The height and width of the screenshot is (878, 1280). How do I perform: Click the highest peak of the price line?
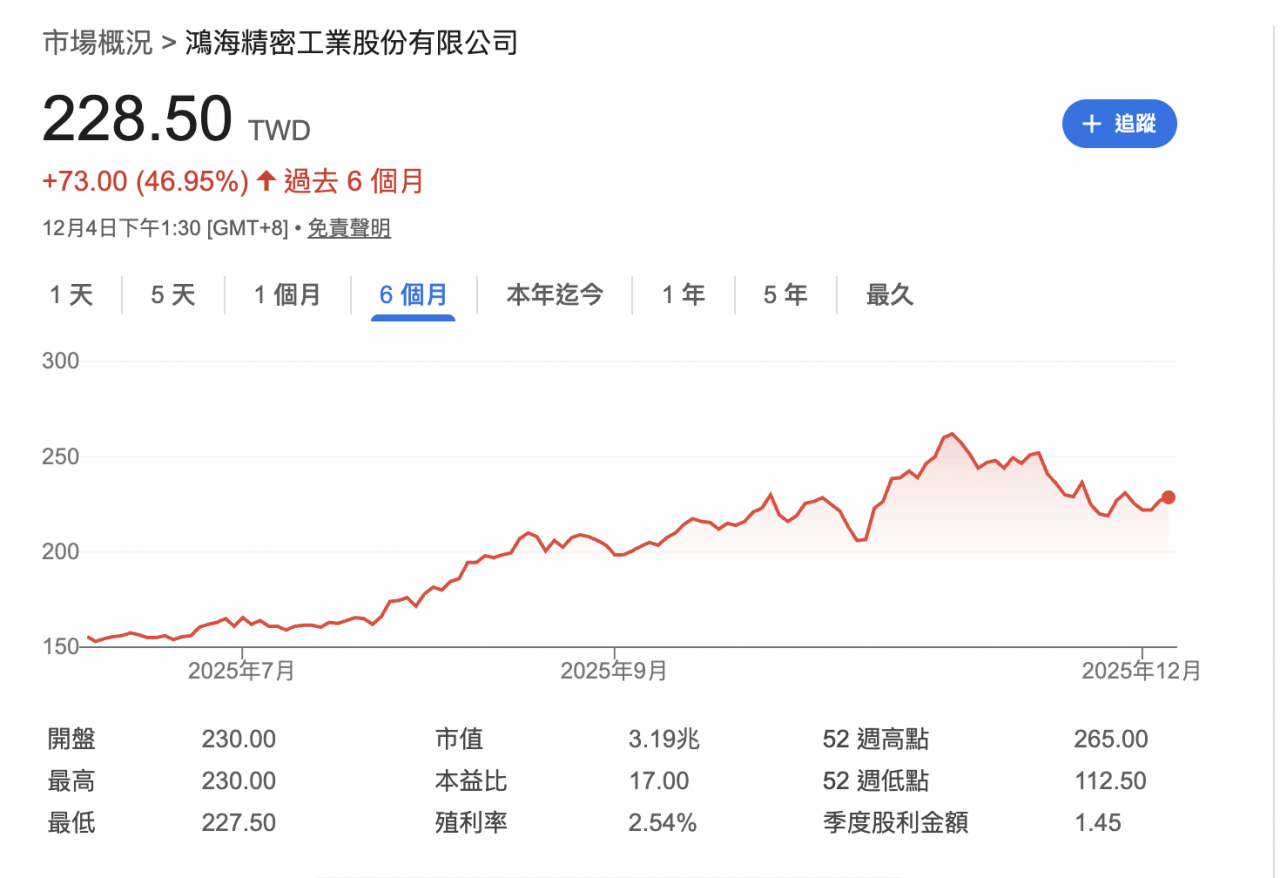(x=951, y=434)
